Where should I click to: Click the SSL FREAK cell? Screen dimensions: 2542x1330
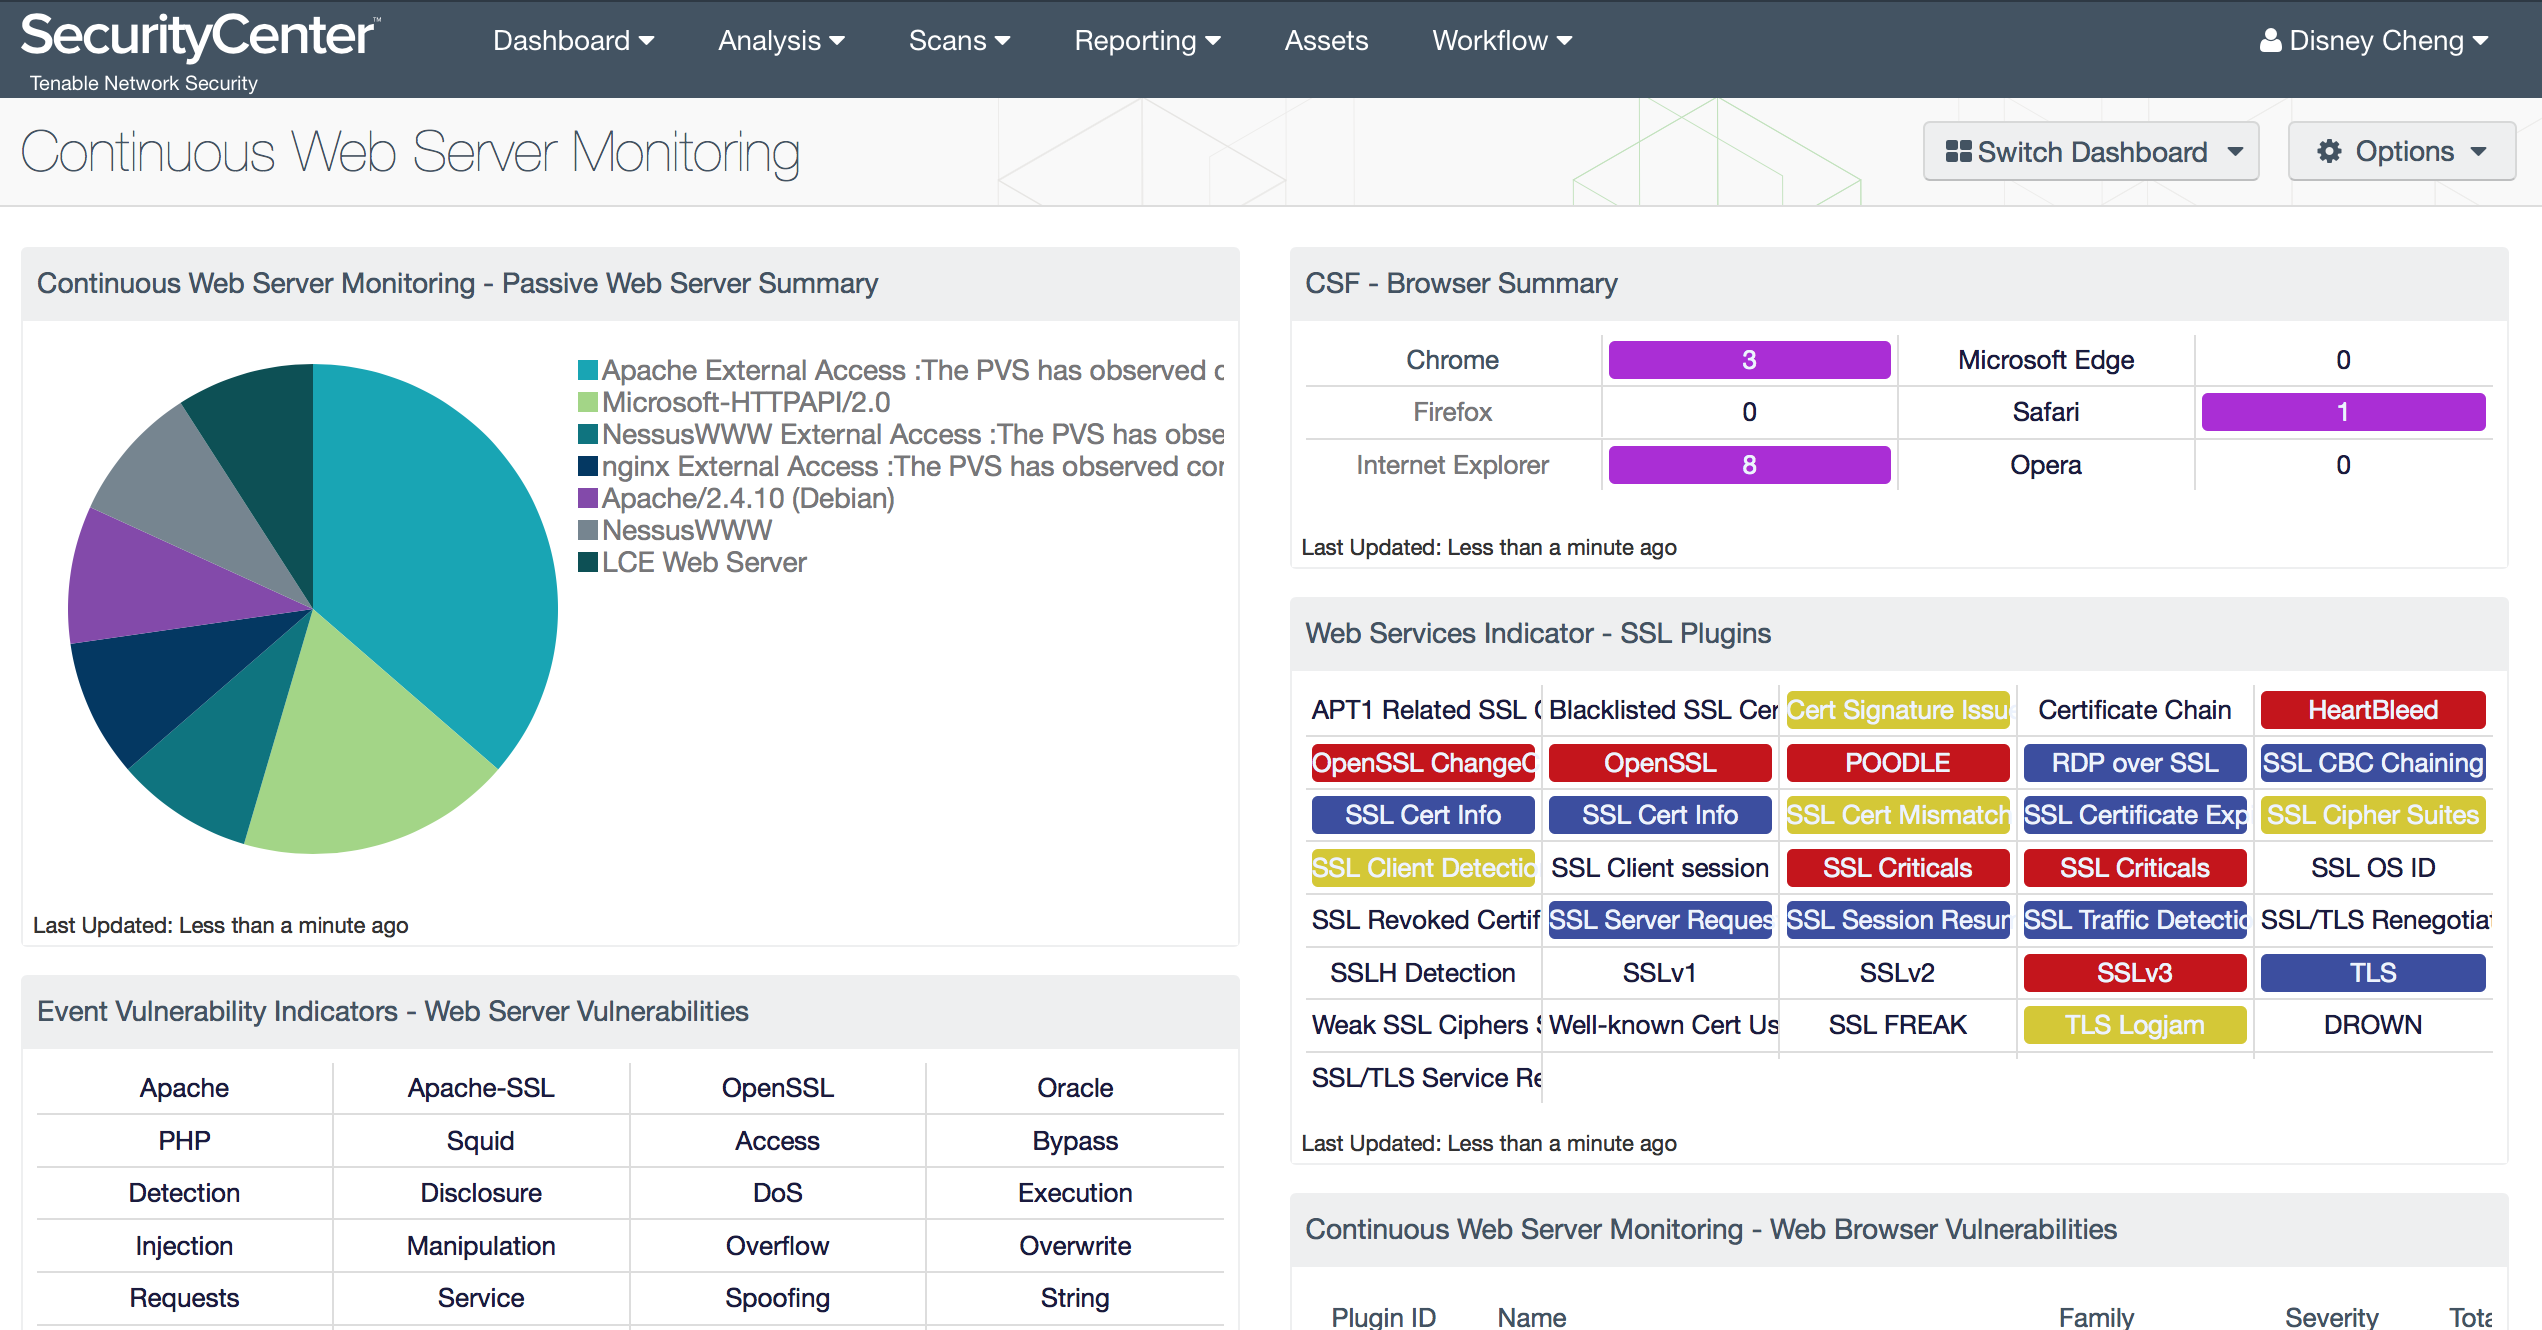(x=1898, y=1025)
